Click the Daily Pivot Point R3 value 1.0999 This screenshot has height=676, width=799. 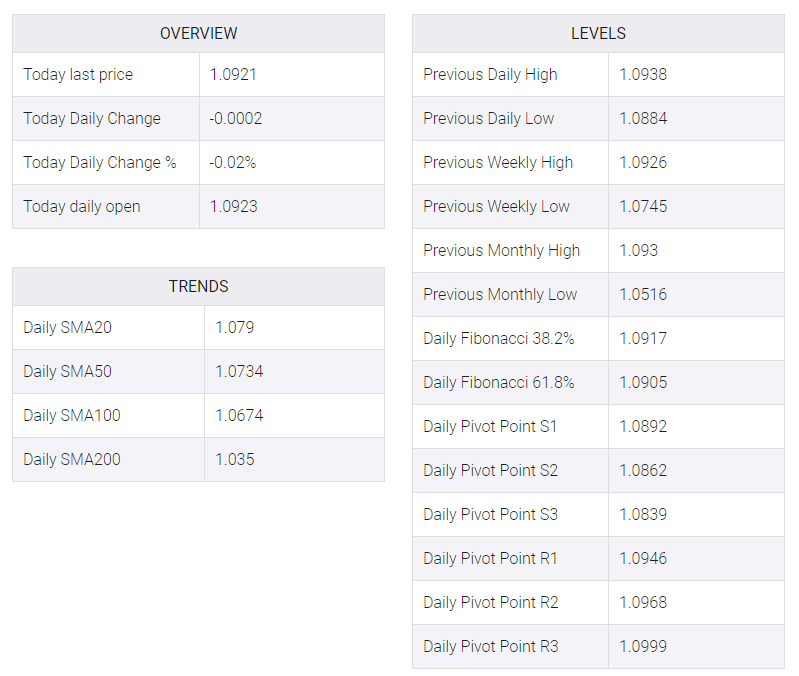point(643,646)
